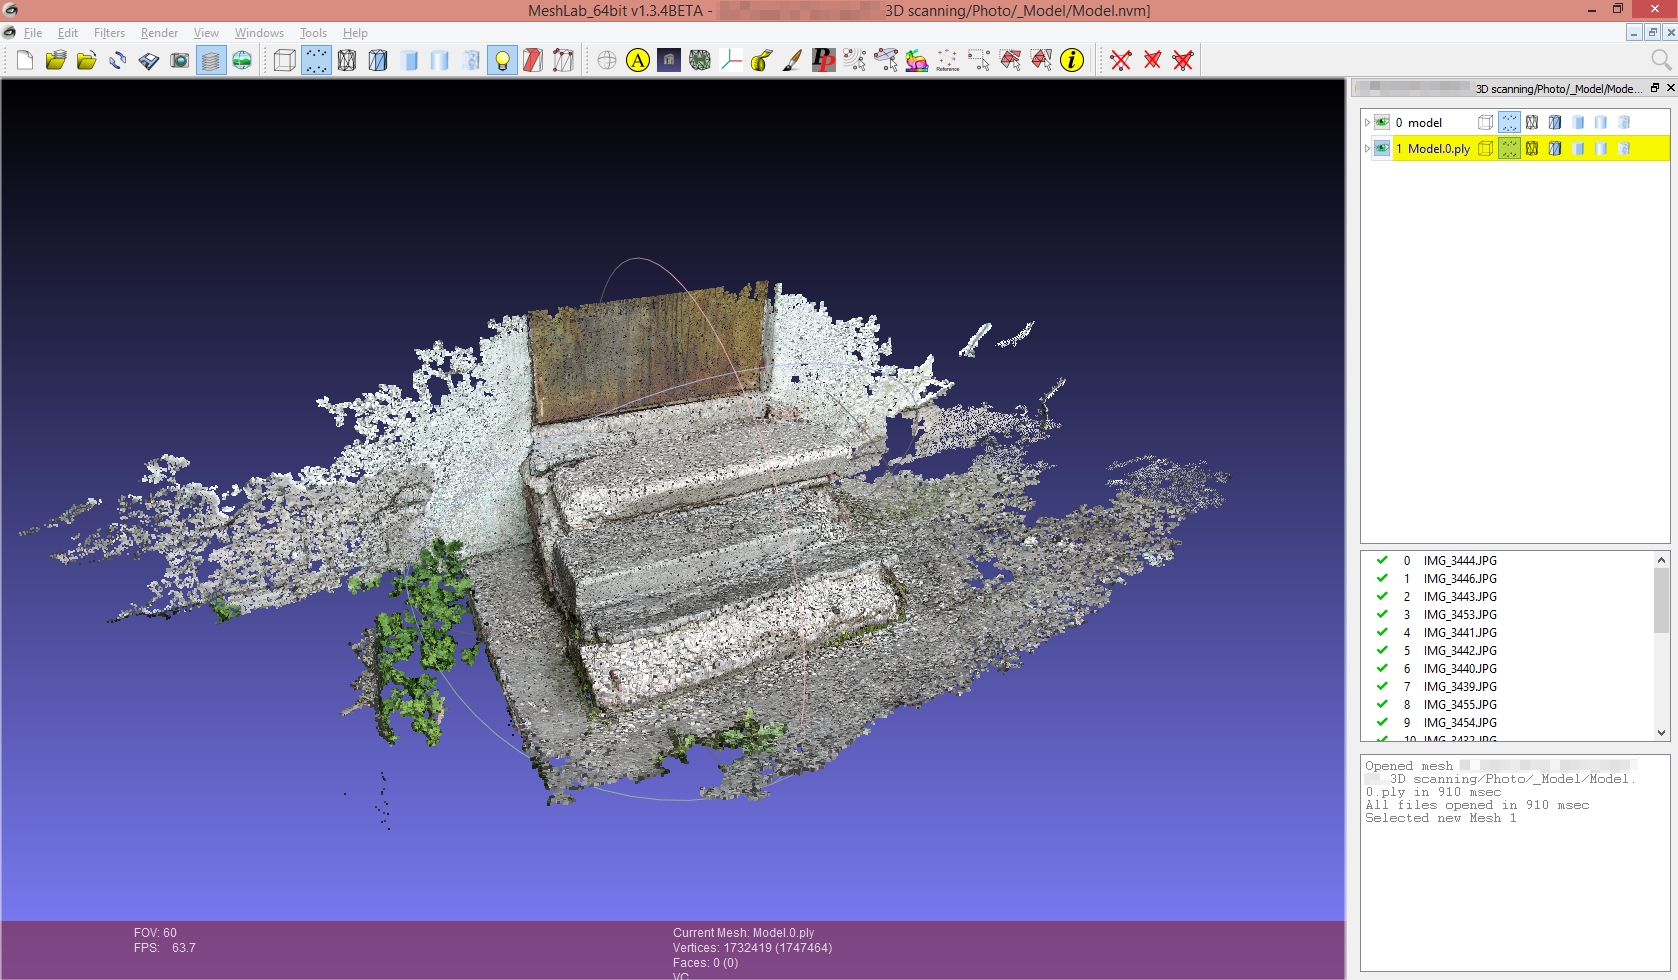Toggle raster IMG_3444.JPG checkmark
This screenshot has height=980, width=1678.
(x=1382, y=561)
